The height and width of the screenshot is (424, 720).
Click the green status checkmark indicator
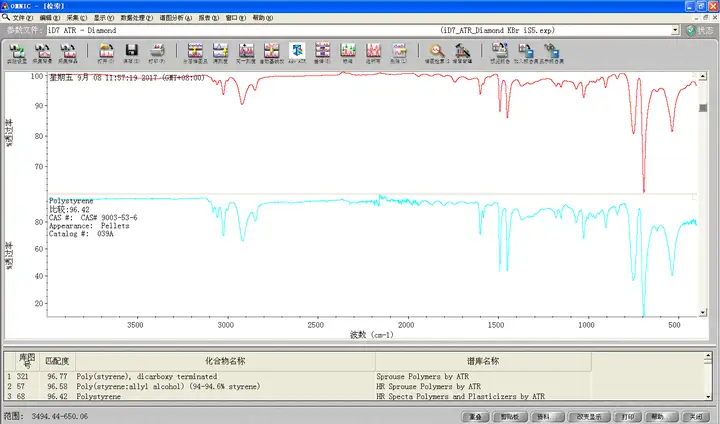click(691, 30)
